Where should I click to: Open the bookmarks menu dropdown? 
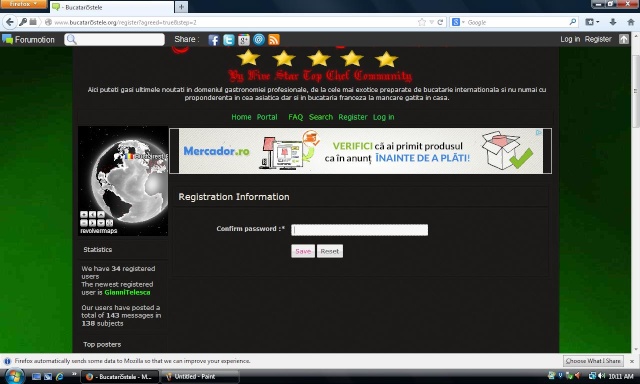point(592,22)
